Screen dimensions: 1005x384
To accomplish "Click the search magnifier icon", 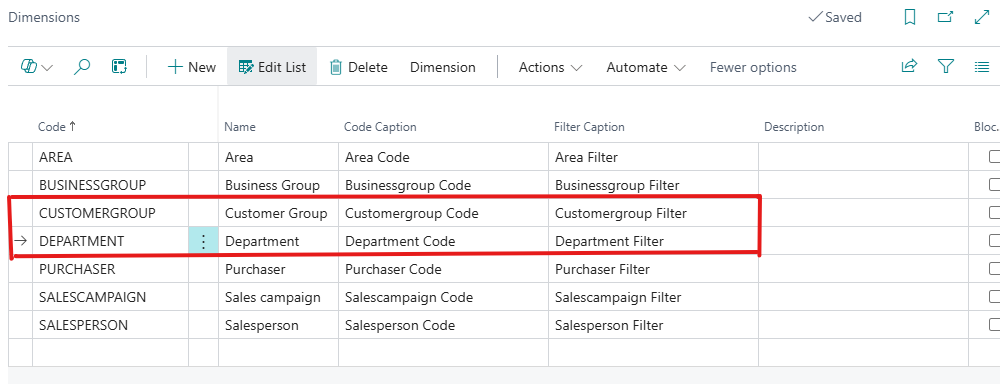I will coord(82,67).
